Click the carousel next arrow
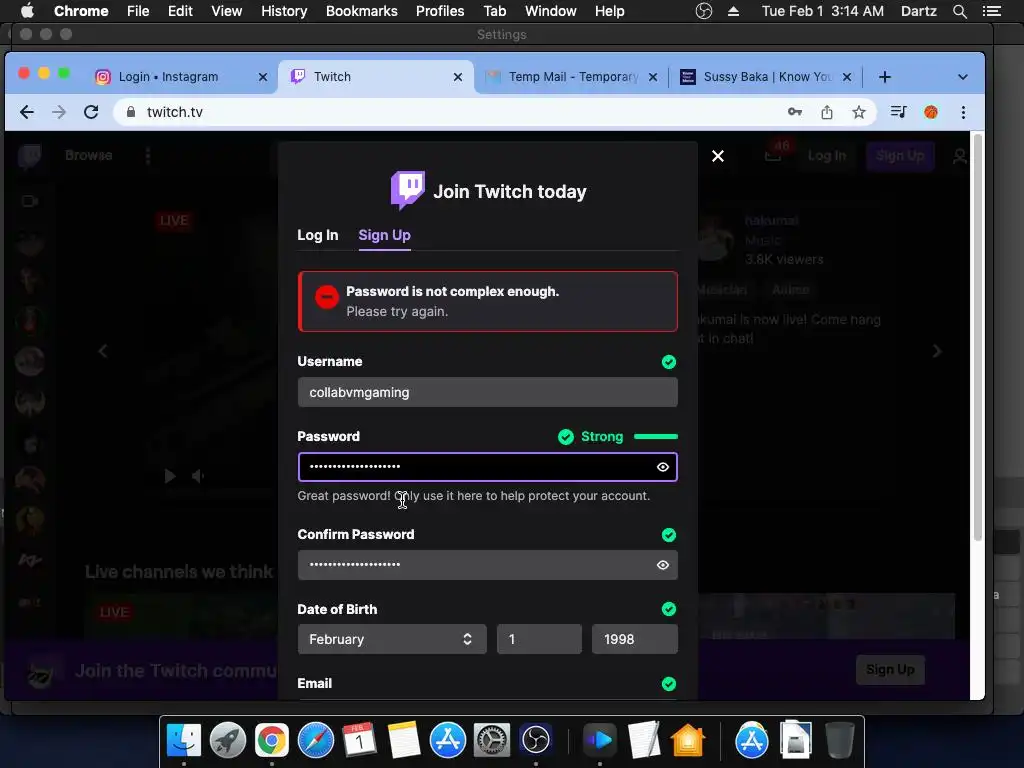 coord(936,351)
